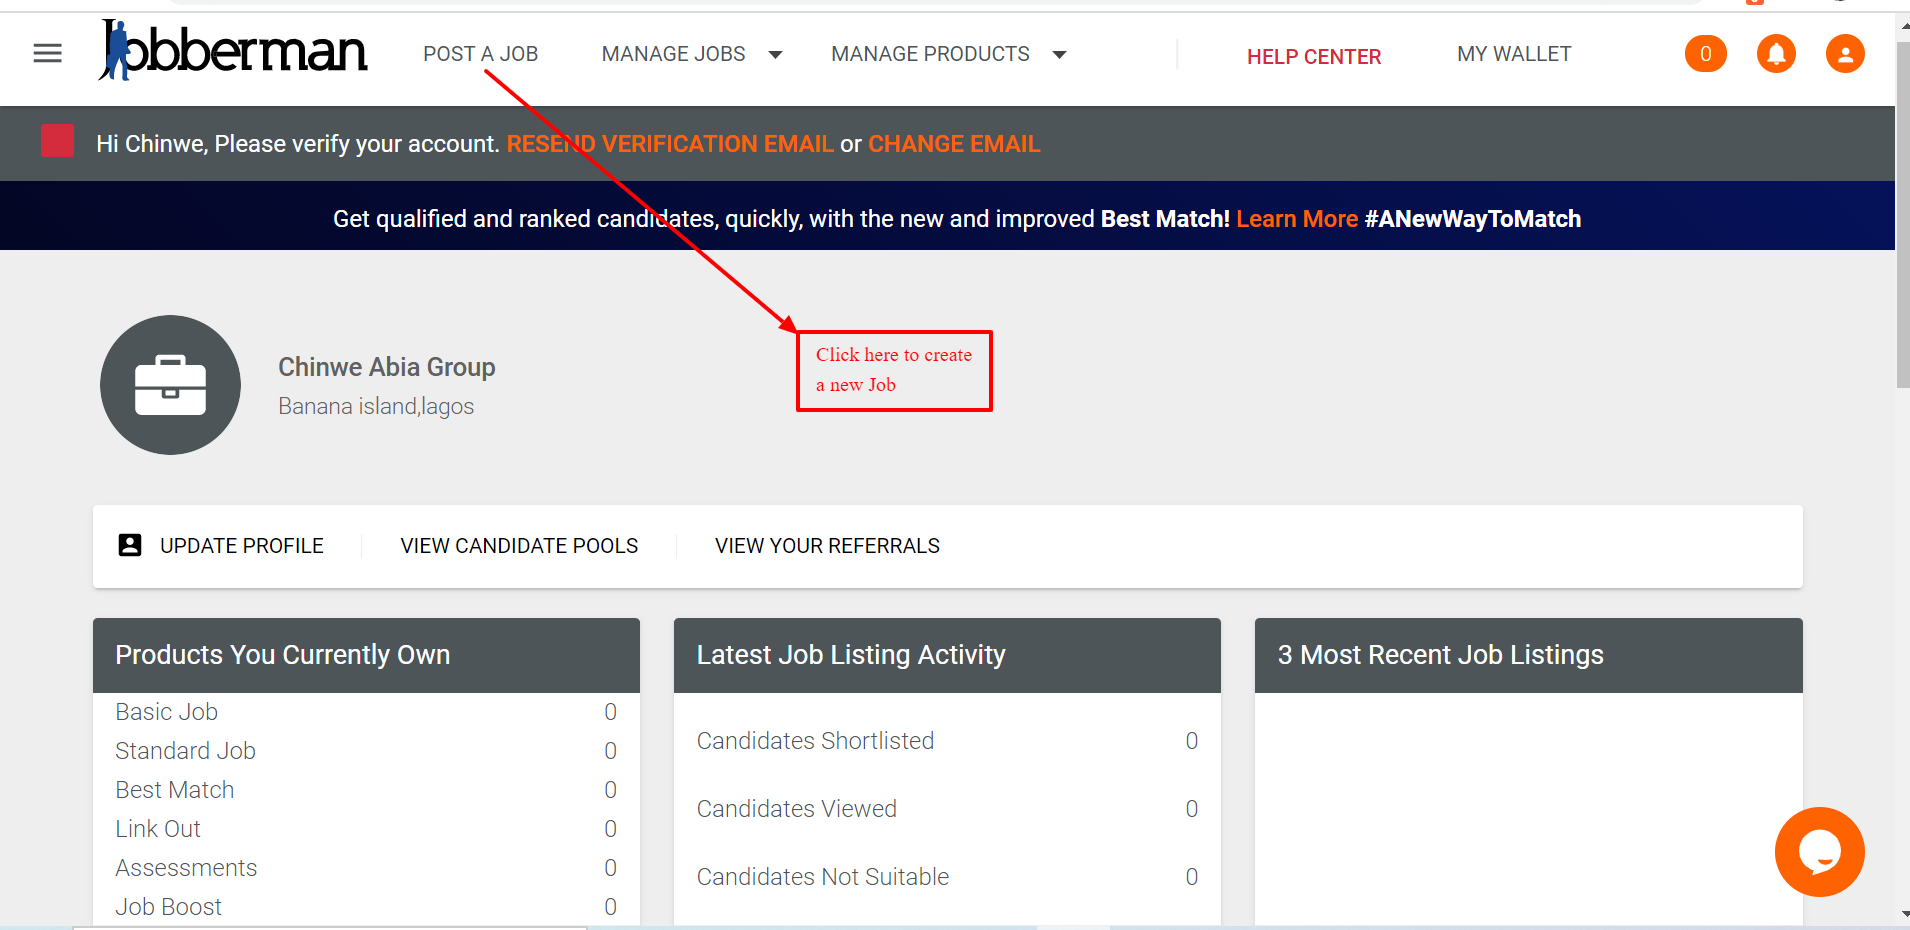Open My Wallet
The width and height of the screenshot is (1910, 930).
(x=1514, y=54)
